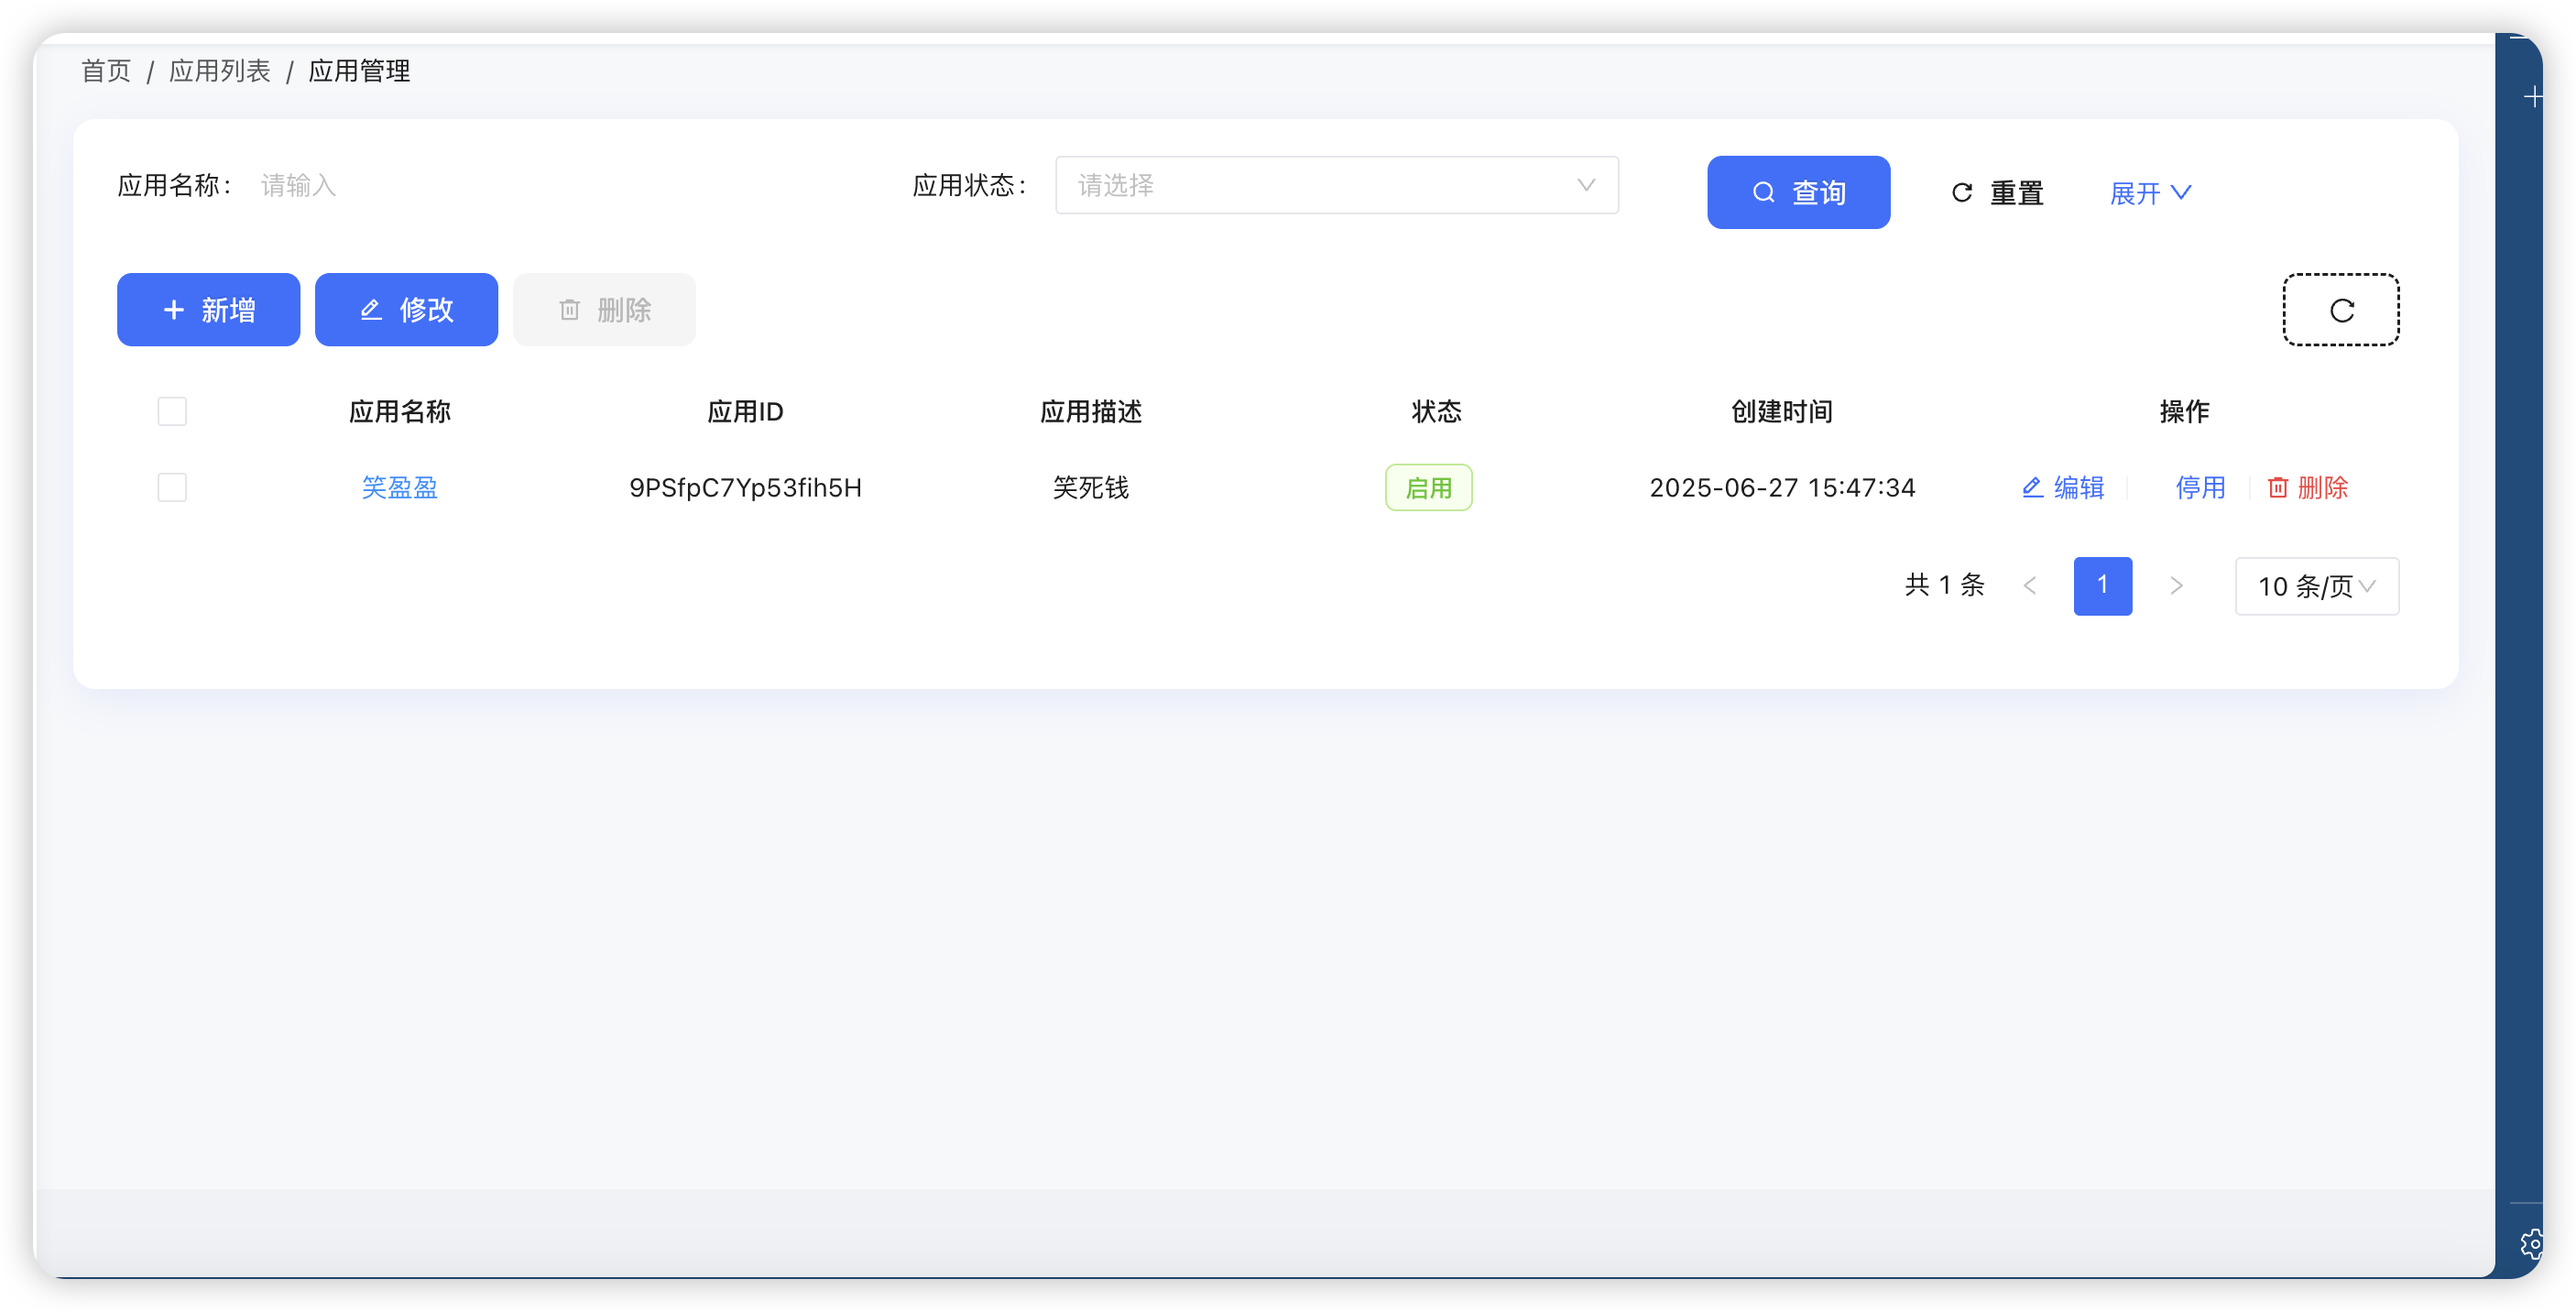2576x1312 pixels.
Task: Click the plus icon on the right edge
Action: pos(2533,96)
